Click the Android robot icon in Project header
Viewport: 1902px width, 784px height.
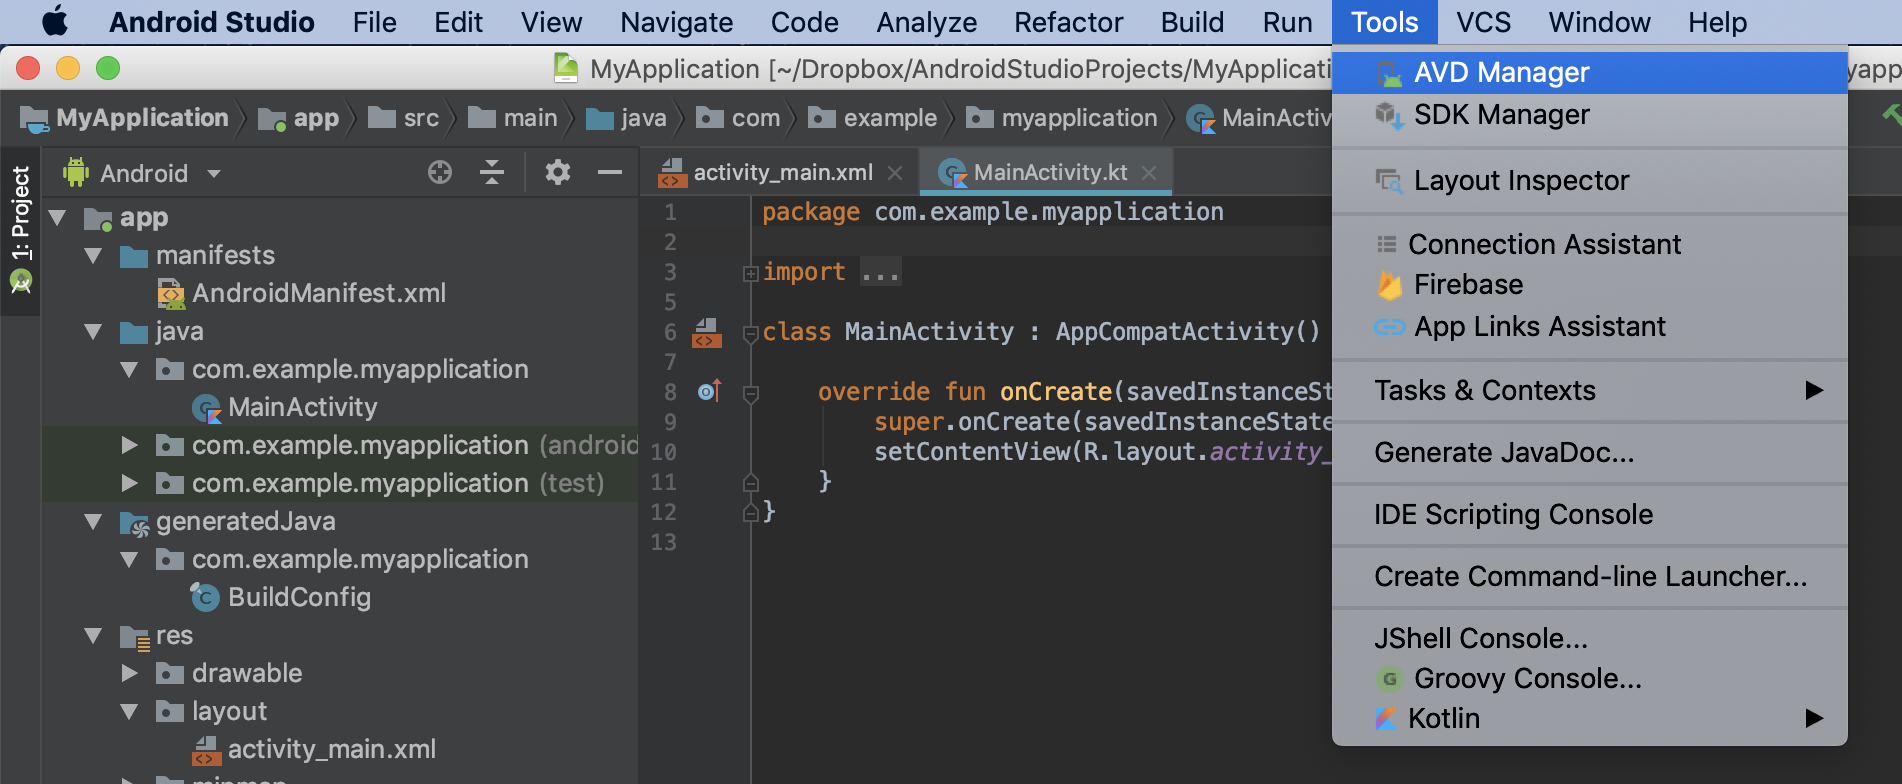76,172
